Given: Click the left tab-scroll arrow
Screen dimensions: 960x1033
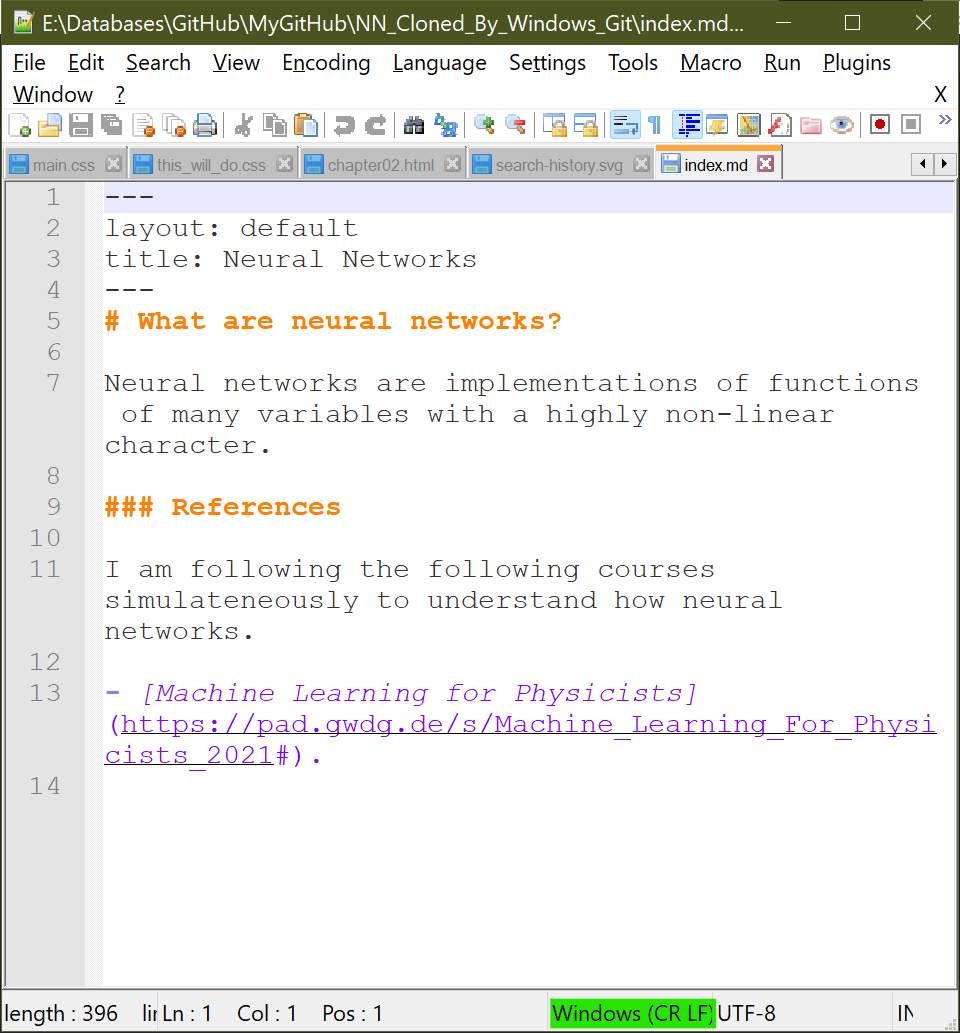Looking at the screenshot, I should [922, 163].
